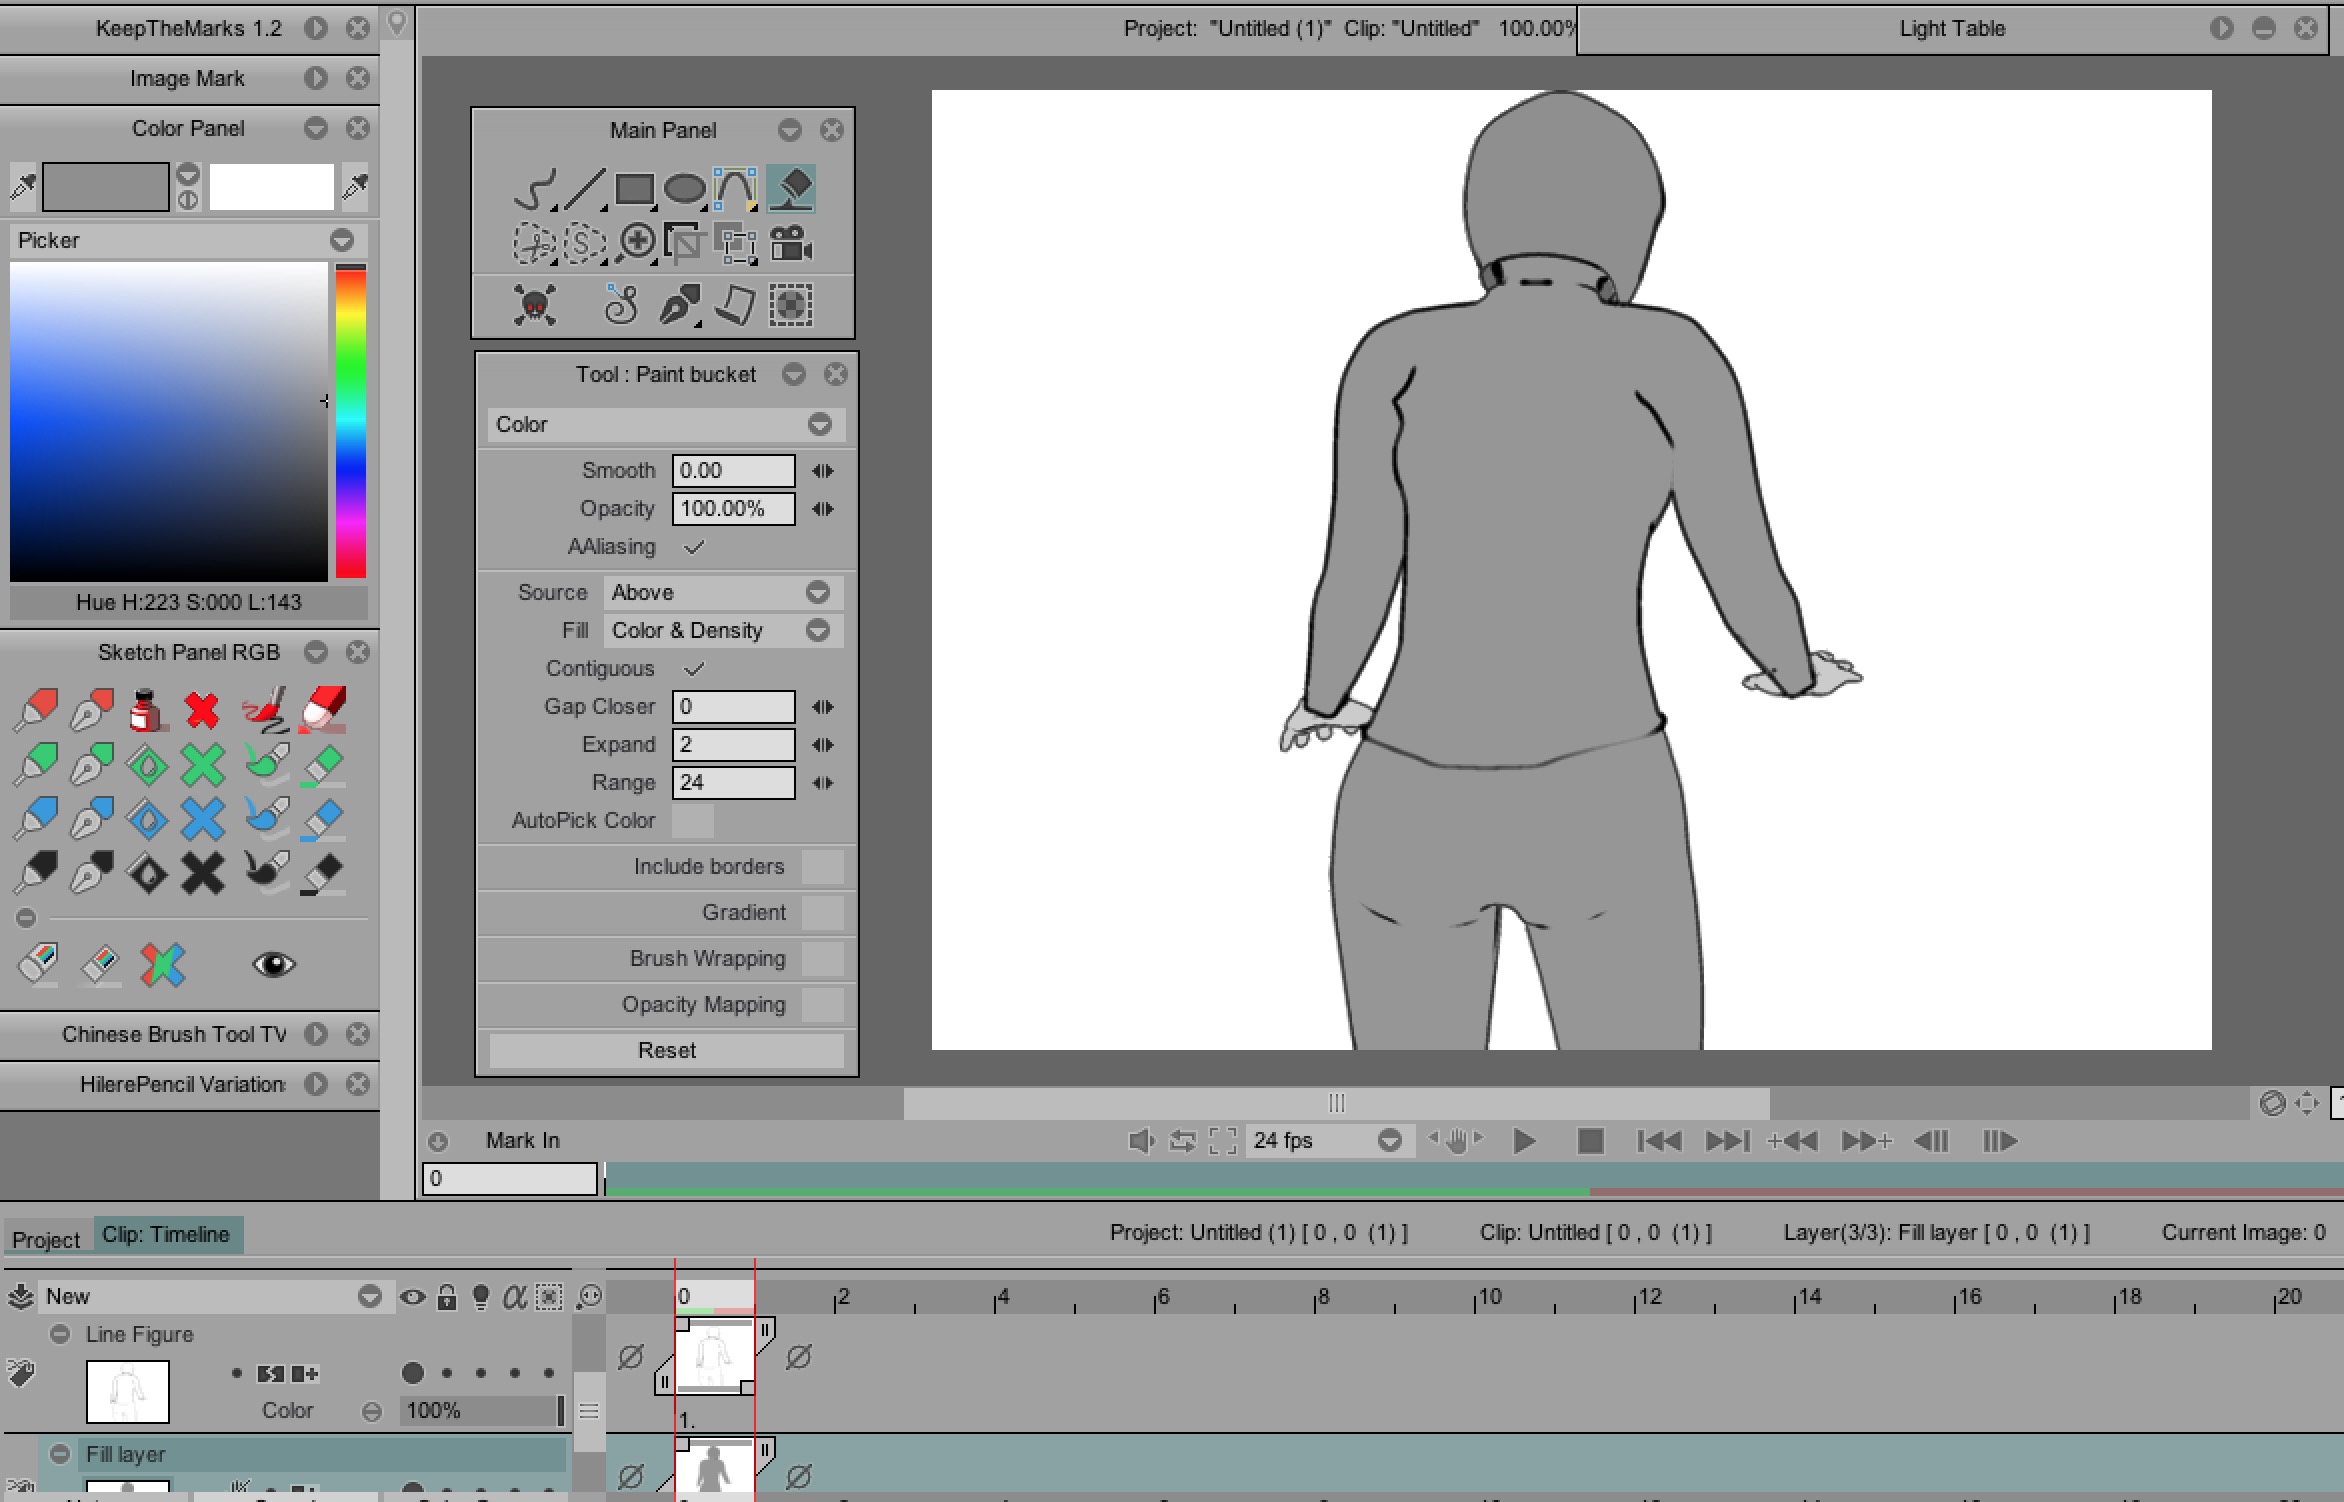Viewport: 2344px width, 1502px height.
Task: Jump to the last frame
Action: [x=1727, y=1141]
